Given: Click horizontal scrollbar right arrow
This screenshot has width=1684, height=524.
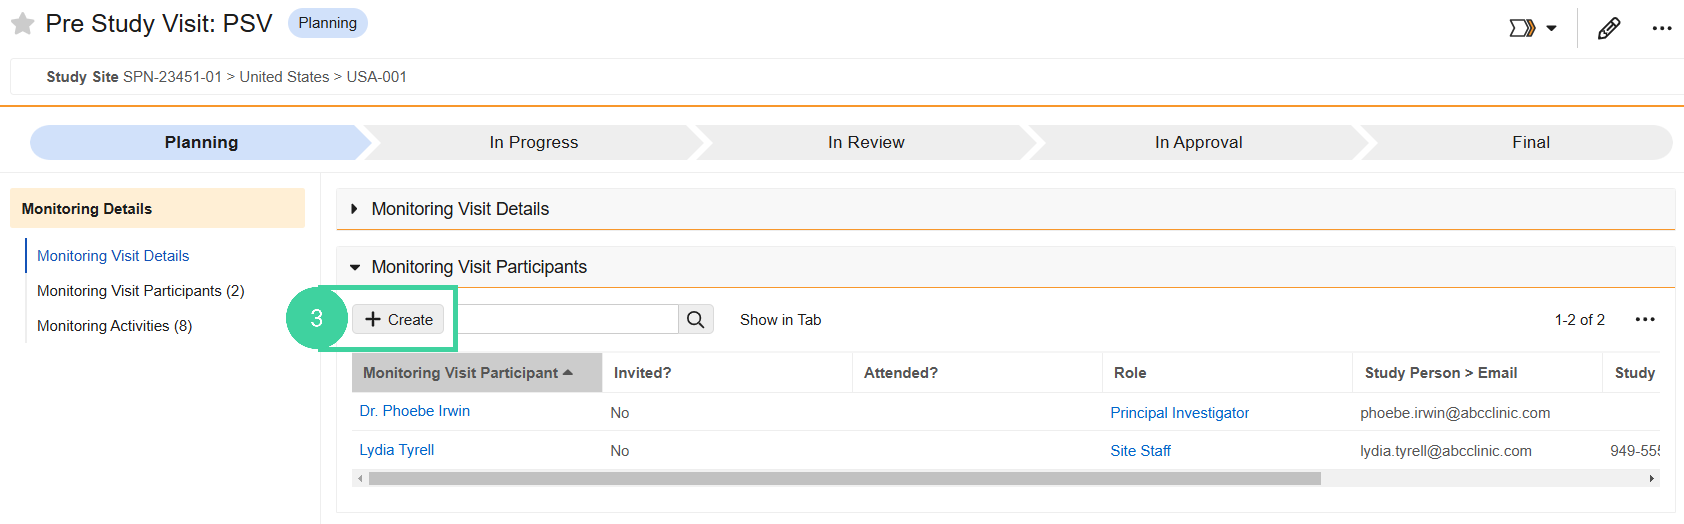Looking at the screenshot, I should click(1652, 479).
